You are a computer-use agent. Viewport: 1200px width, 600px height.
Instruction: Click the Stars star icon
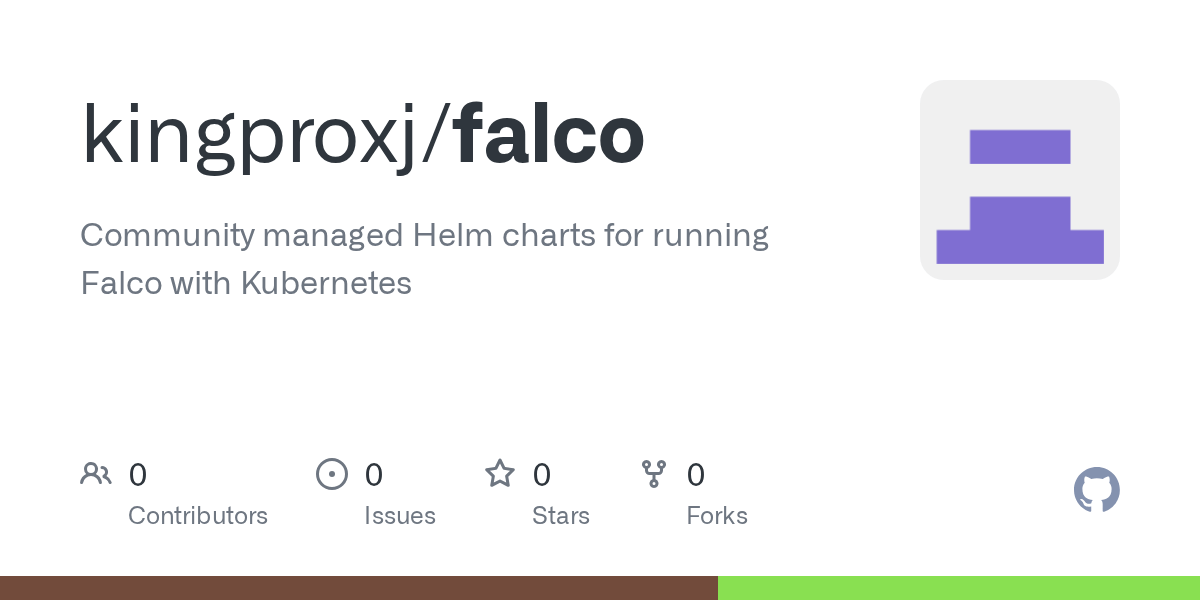[x=500, y=473]
